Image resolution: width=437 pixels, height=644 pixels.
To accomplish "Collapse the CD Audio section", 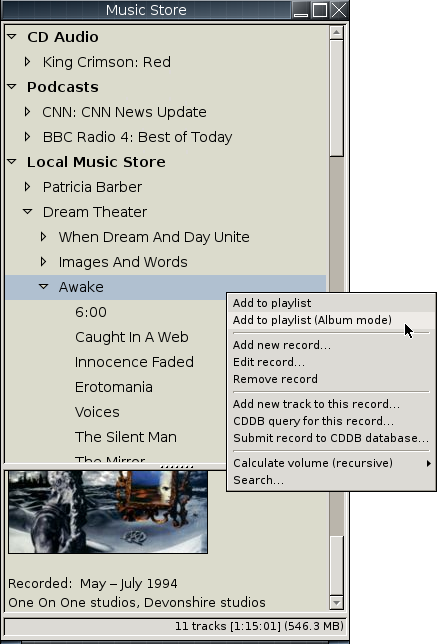I will pyautogui.click(x=12, y=37).
